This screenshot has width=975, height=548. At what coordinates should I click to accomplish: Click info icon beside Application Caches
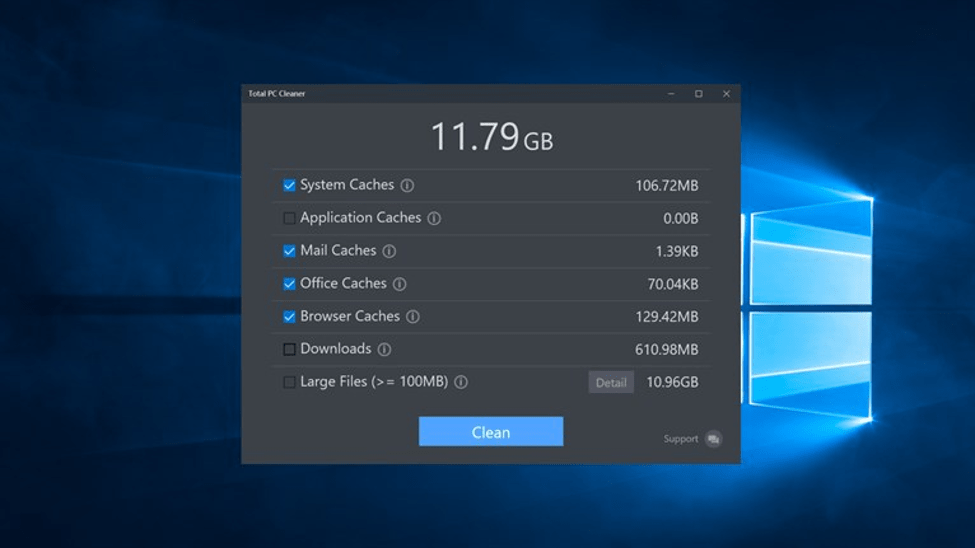tap(434, 218)
